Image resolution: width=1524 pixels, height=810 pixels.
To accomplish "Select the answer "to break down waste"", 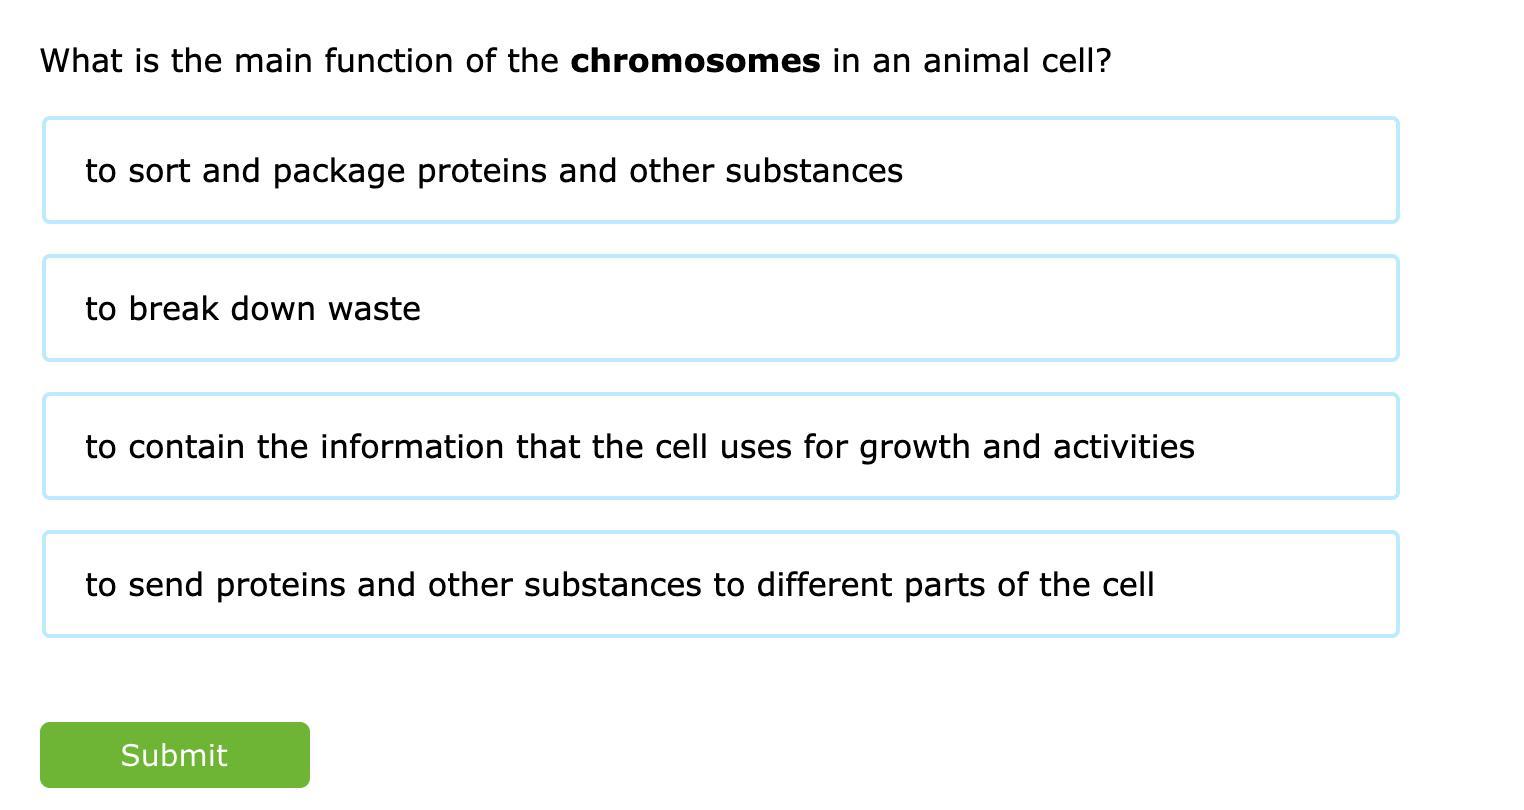I will coord(252,309).
